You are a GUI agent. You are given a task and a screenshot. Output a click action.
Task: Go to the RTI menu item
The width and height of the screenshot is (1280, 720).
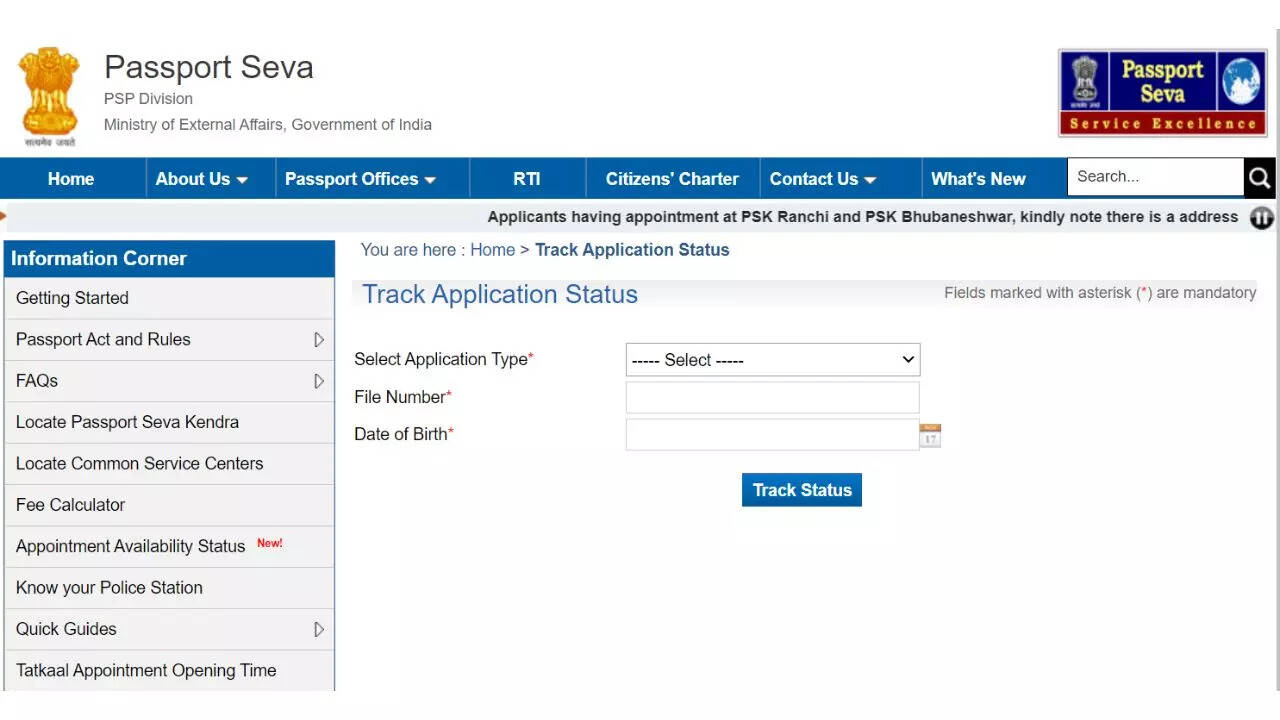527,179
